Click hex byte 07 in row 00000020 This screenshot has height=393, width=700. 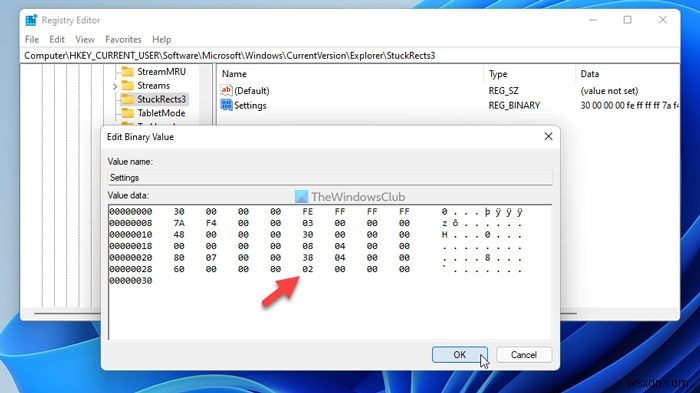tap(211, 258)
